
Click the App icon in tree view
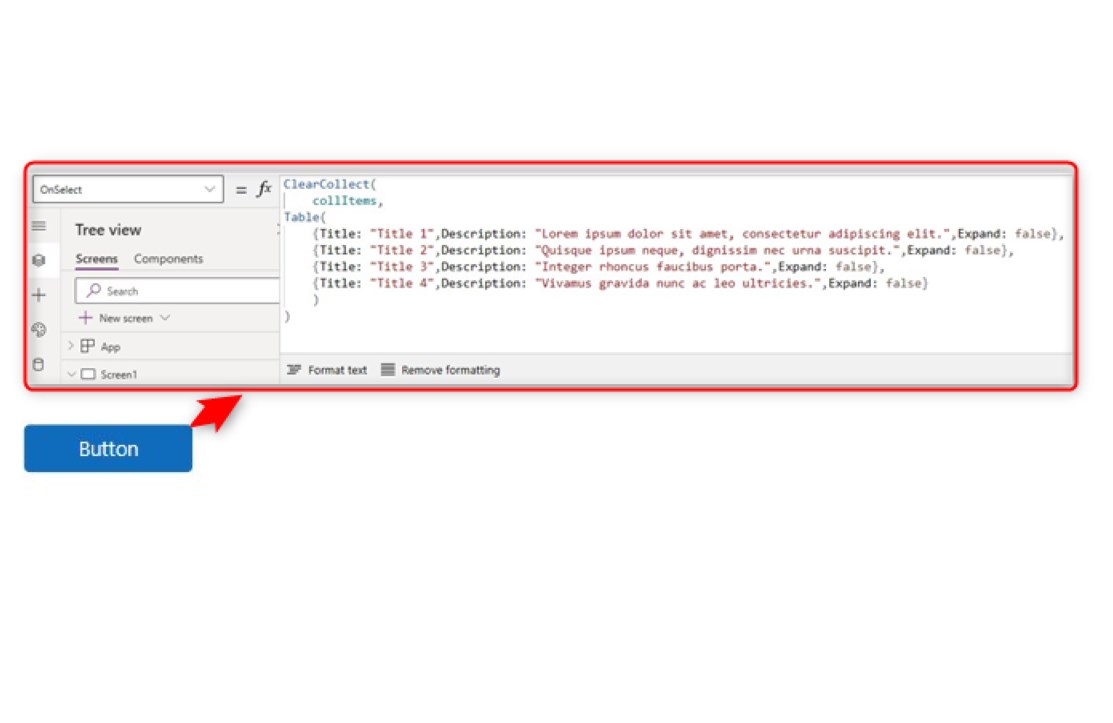(x=88, y=347)
